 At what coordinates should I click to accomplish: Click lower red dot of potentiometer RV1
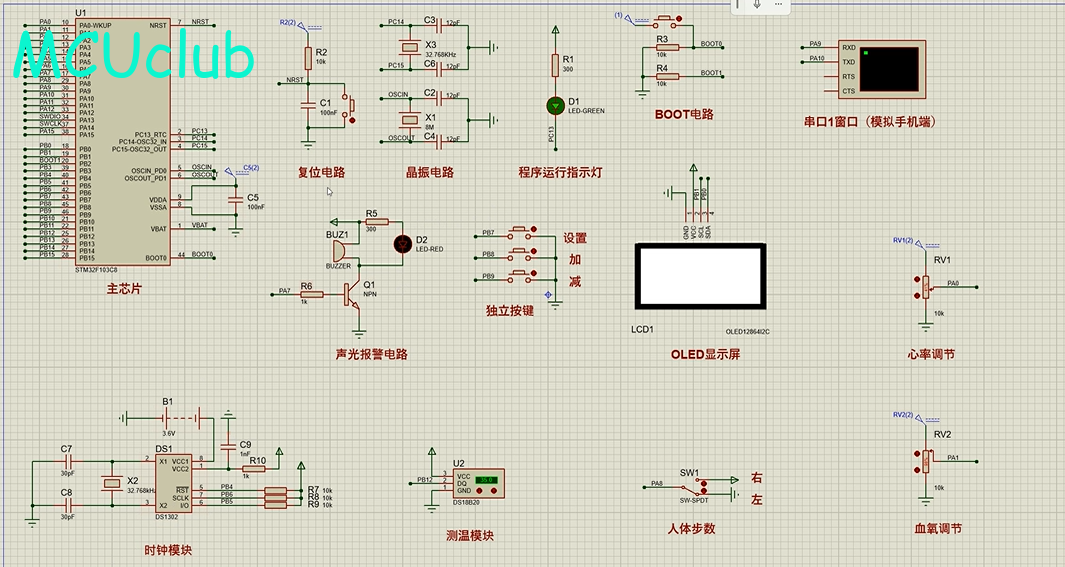(917, 295)
